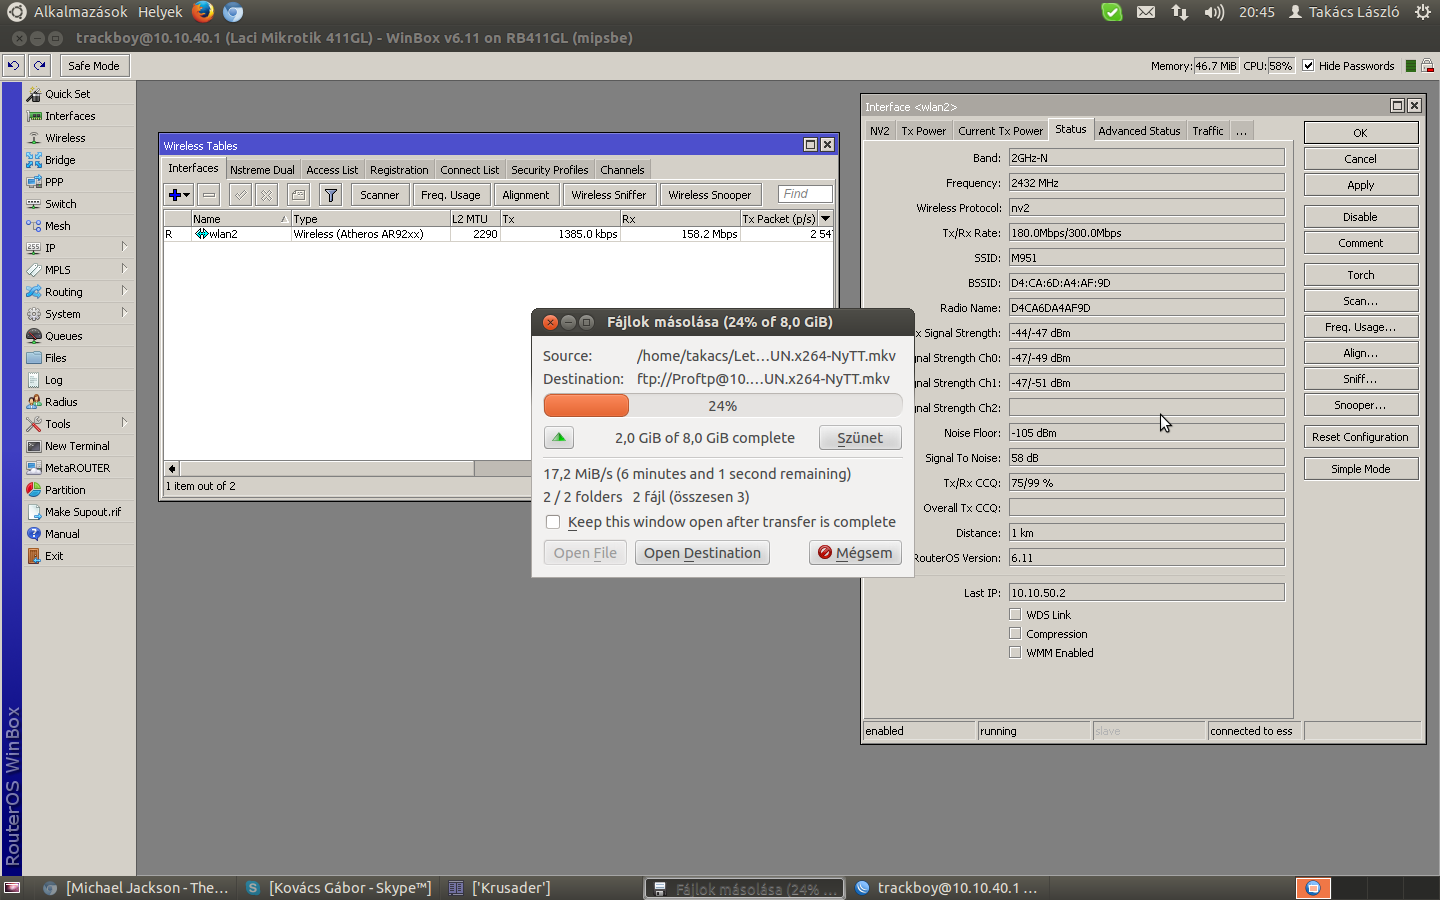Click the Undo icon in WinBox toolbar
The height and width of the screenshot is (900, 1440).
pyautogui.click(x=12, y=65)
